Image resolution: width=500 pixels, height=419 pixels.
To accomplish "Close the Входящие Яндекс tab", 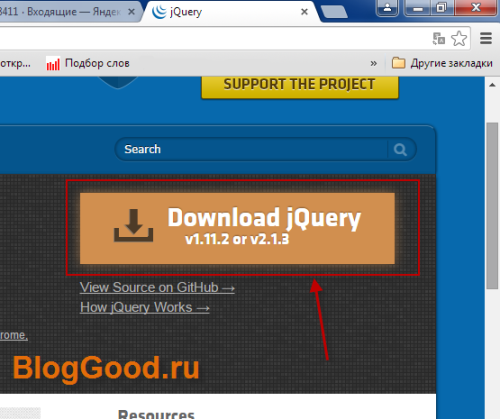I will tap(131, 12).
